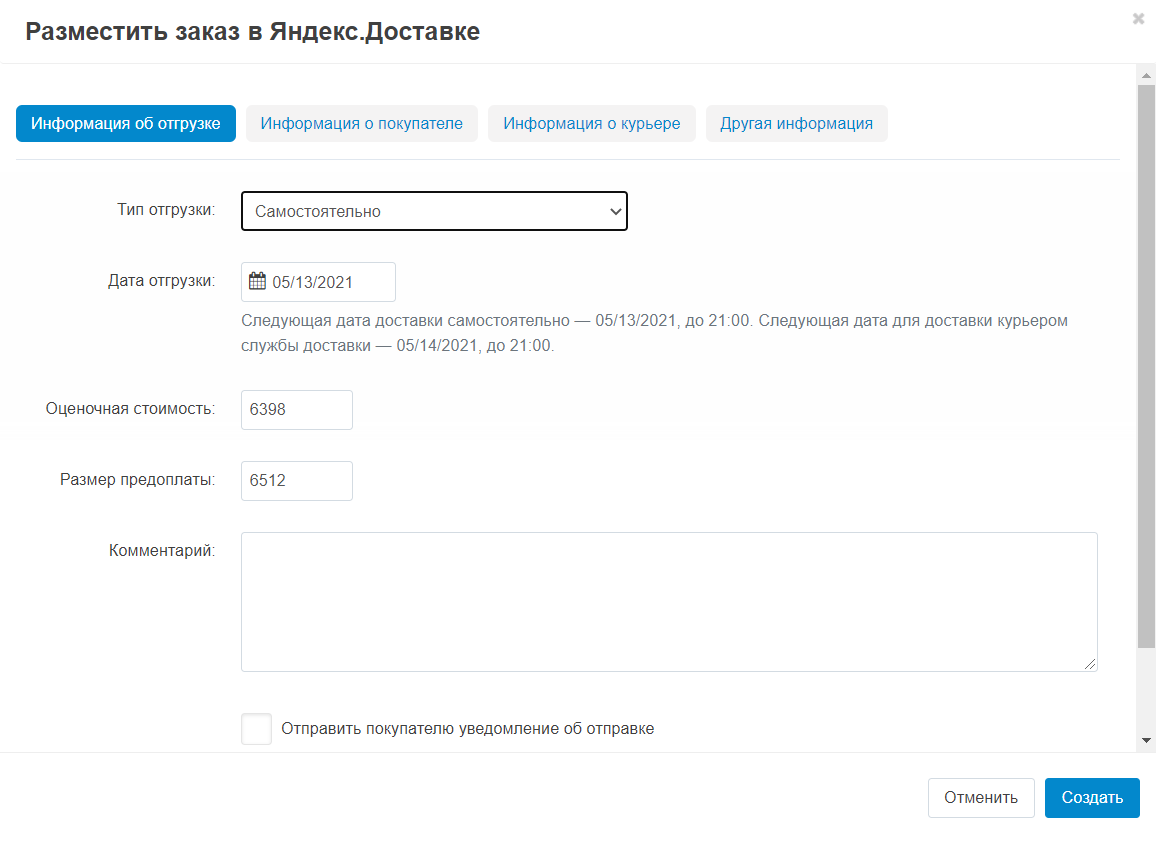Click the 'Комментарий:' field label

coord(162,550)
